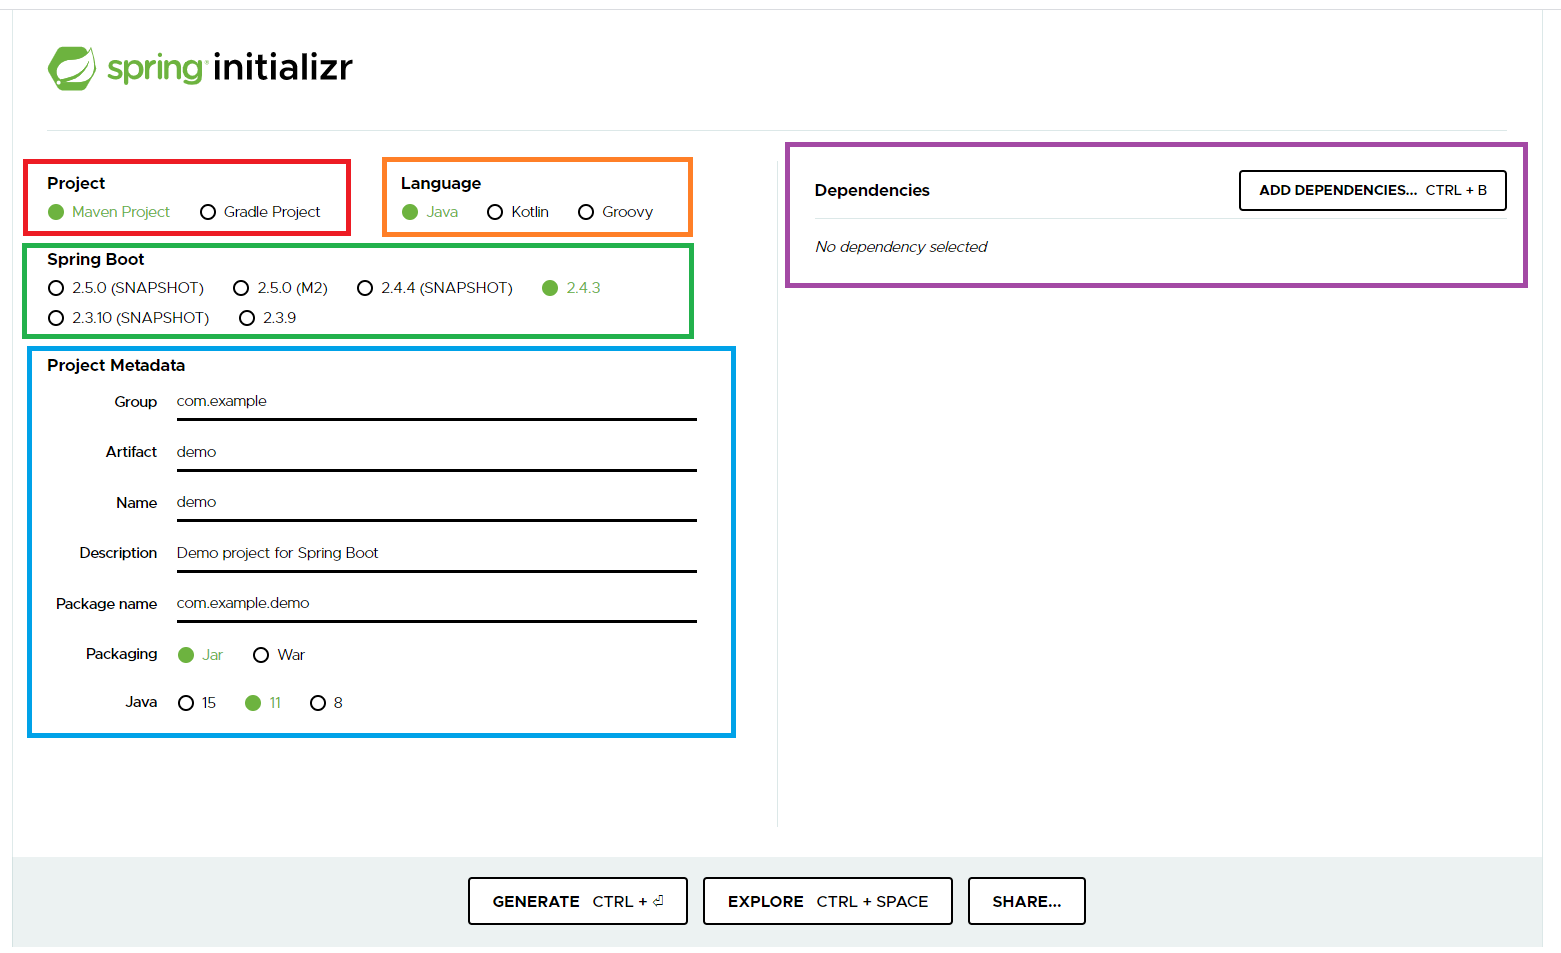
Task: Select the Gradle Project radio option
Action: pos(260,212)
